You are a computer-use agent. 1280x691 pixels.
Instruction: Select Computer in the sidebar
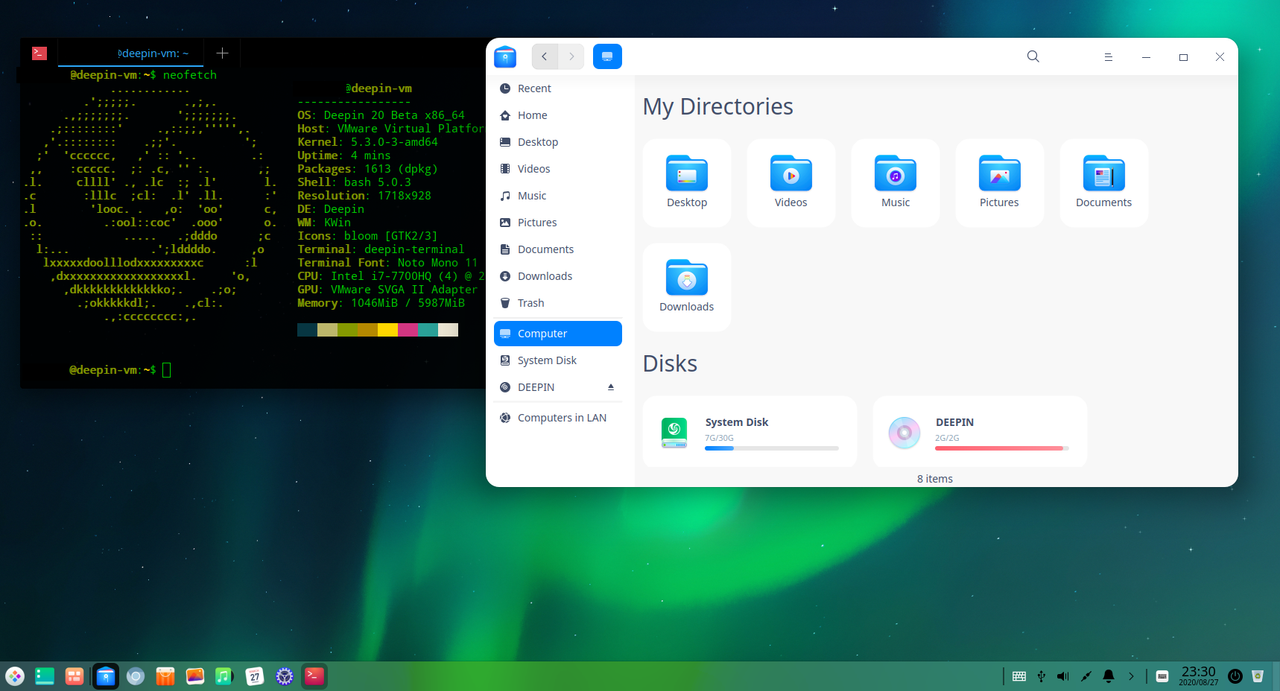558,333
